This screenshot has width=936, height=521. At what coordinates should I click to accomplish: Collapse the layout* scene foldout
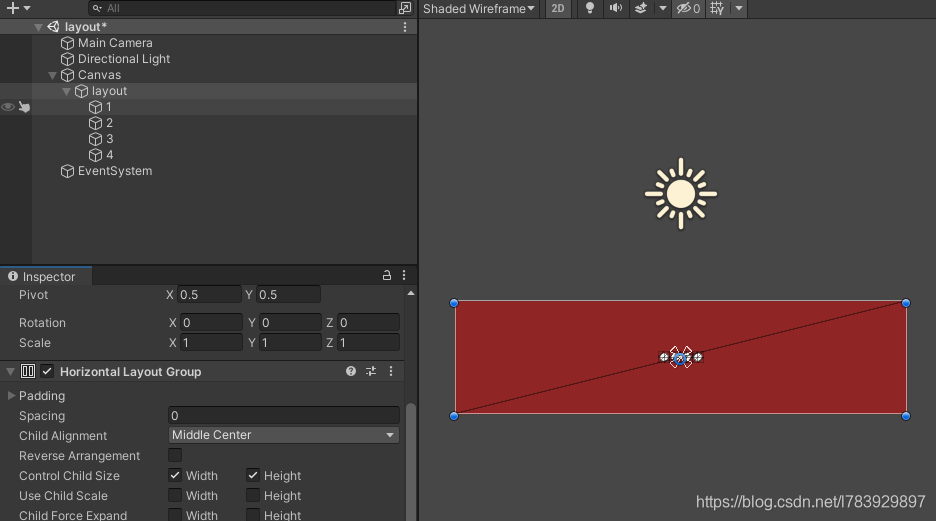click(x=38, y=27)
